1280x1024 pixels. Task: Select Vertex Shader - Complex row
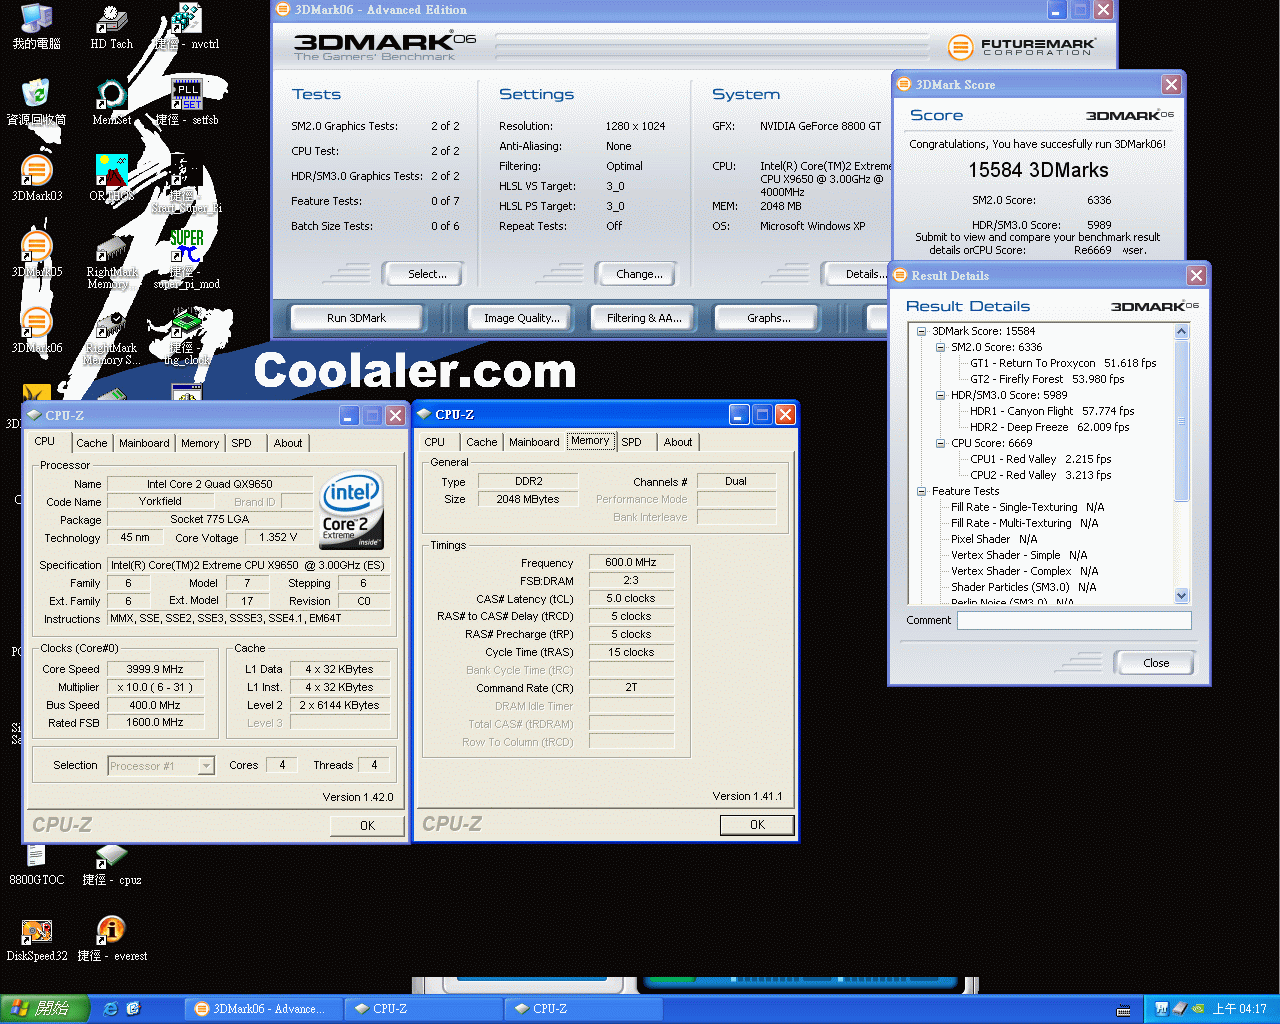[1024, 571]
